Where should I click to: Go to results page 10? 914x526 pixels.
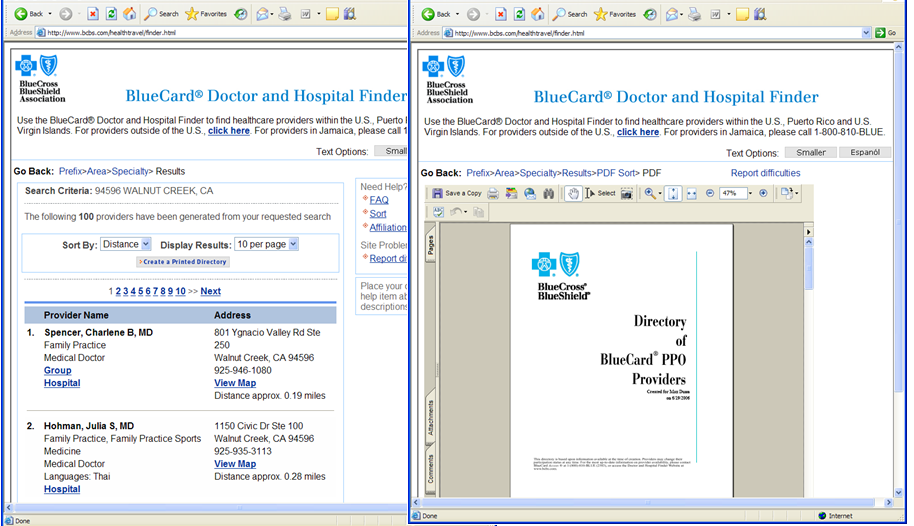[x=180, y=291]
